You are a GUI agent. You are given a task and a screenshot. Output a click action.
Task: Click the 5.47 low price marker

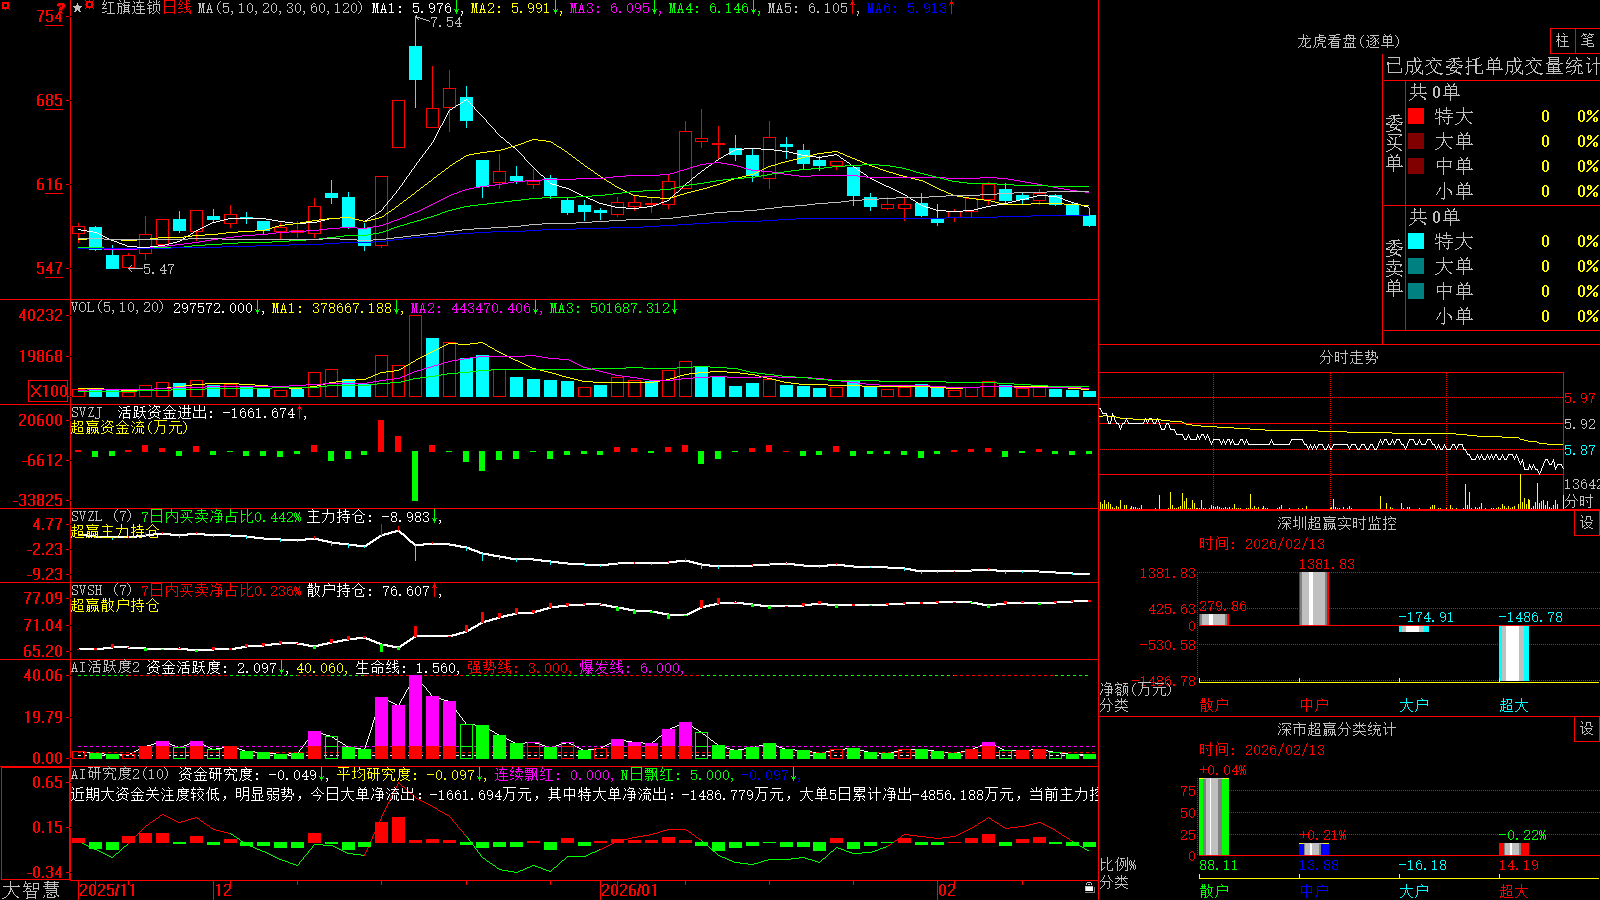[x=159, y=269]
